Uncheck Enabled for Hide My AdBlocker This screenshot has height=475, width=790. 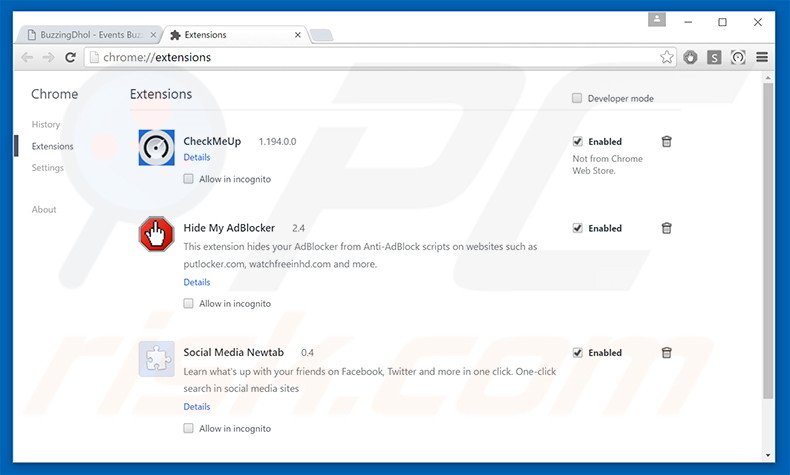(x=577, y=228)
